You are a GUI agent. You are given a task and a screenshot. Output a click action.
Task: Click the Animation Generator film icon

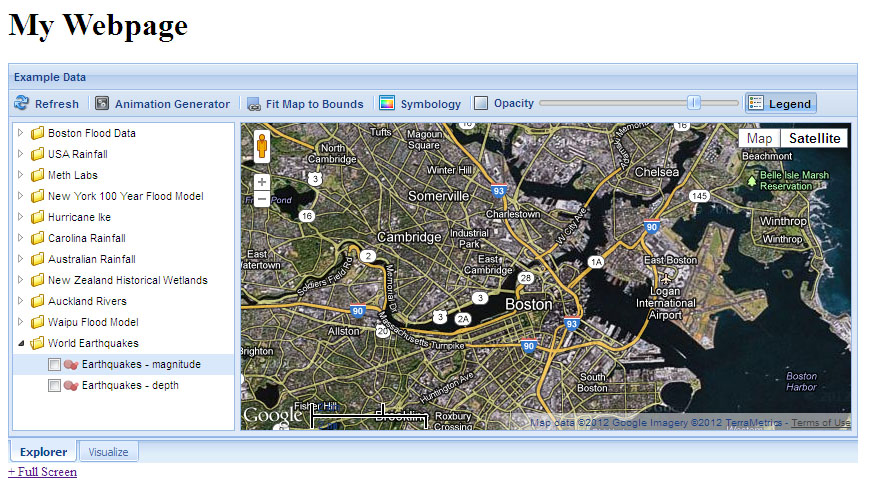click(102, 103)
